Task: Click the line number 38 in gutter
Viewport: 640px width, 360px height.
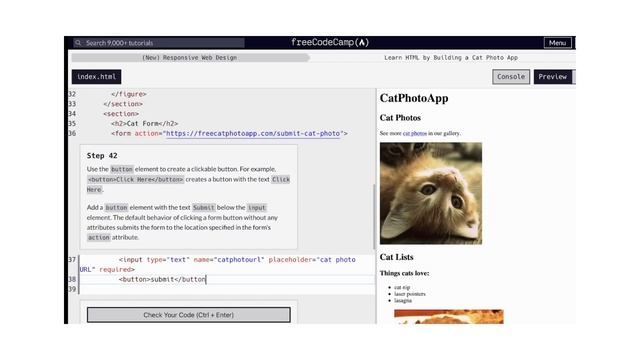Action: tap(72, 280)
